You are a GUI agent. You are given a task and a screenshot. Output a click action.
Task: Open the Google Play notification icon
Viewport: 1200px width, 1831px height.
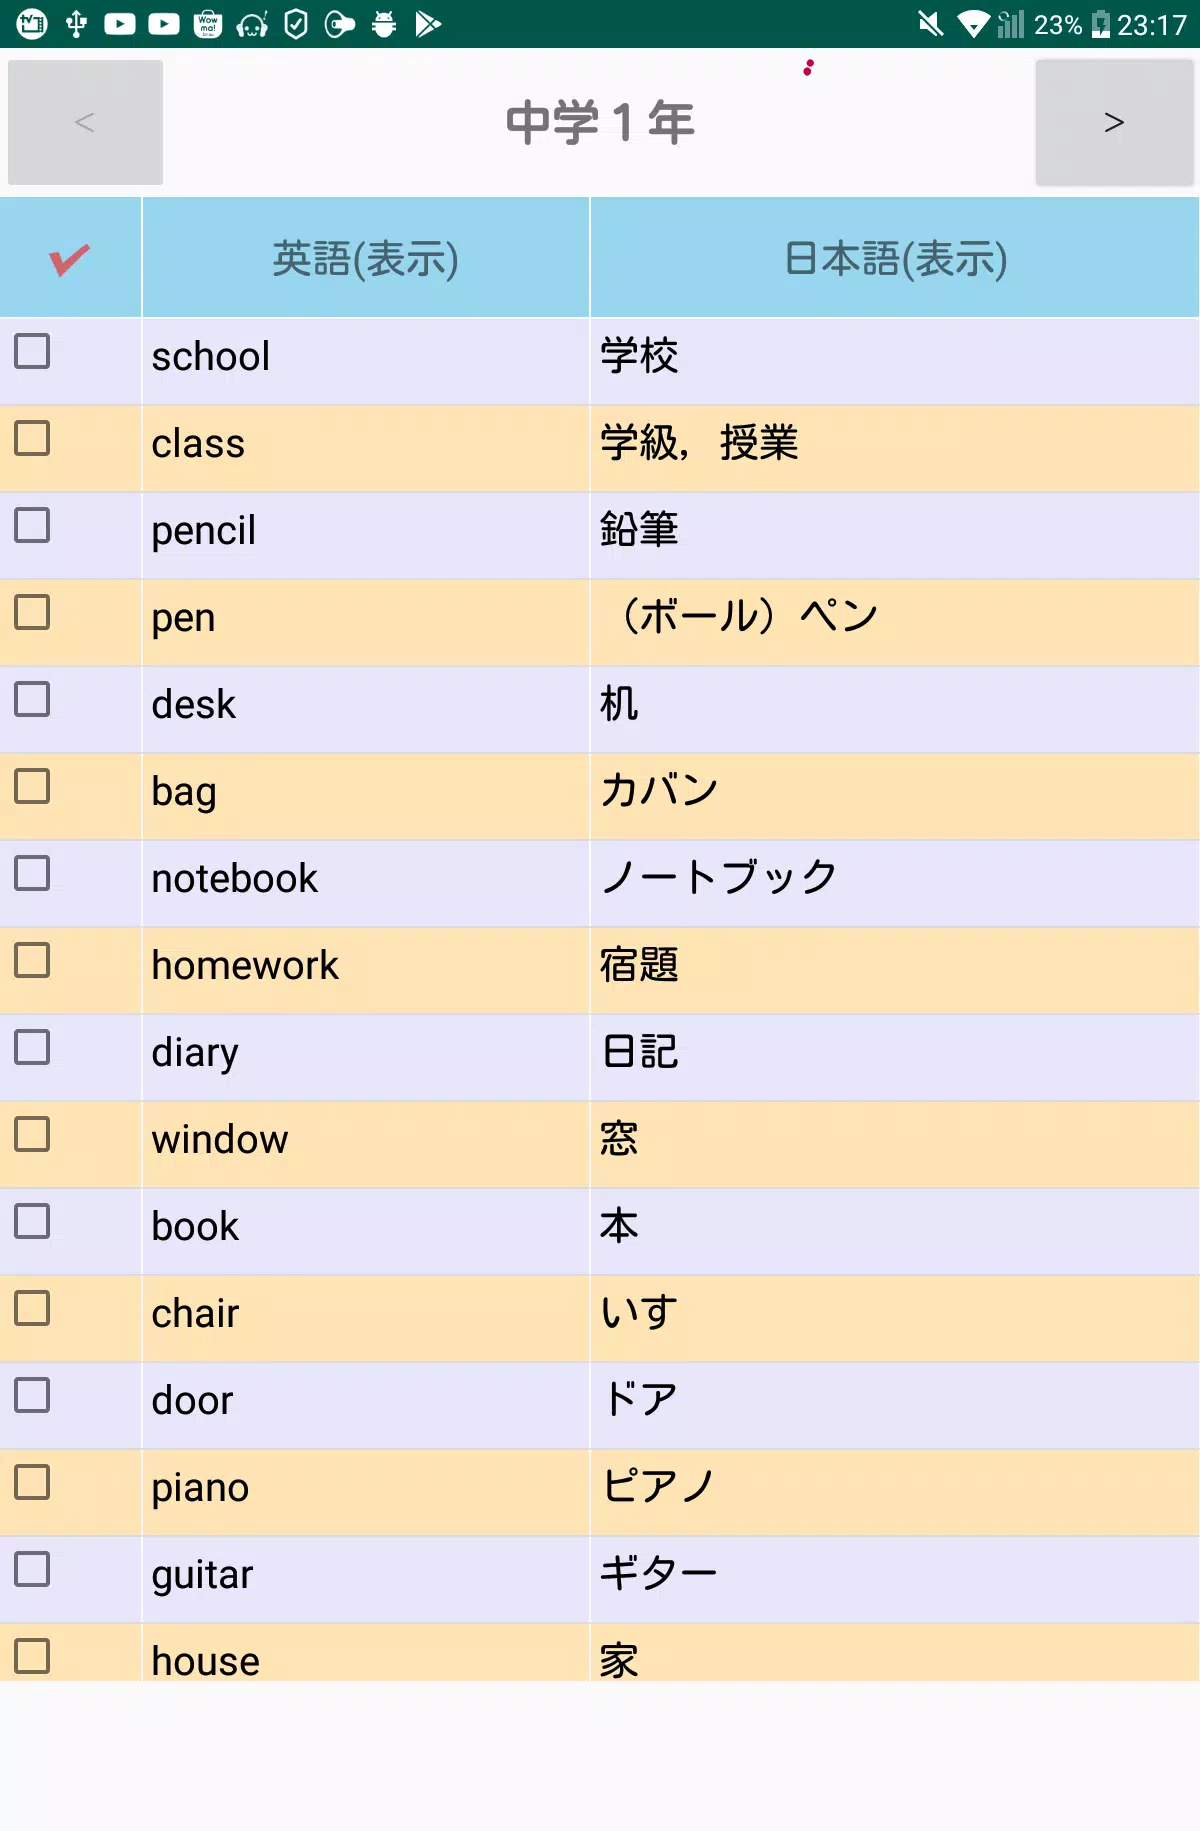point(425,23)
